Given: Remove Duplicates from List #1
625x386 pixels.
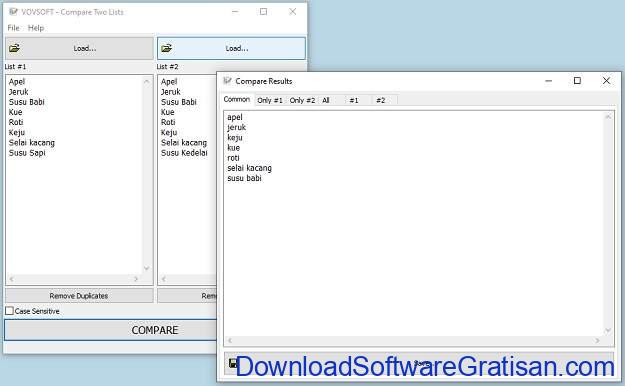Looking at the screenshot, I should pos(79,296).
